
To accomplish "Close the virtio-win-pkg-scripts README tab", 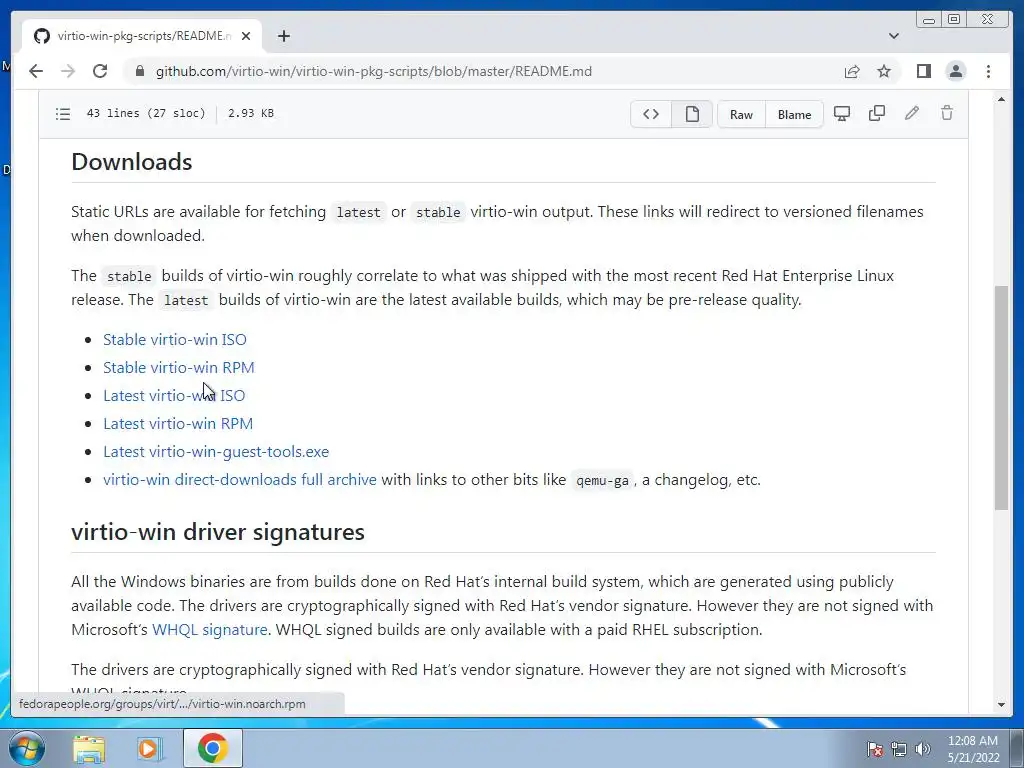I will [246, 36].
